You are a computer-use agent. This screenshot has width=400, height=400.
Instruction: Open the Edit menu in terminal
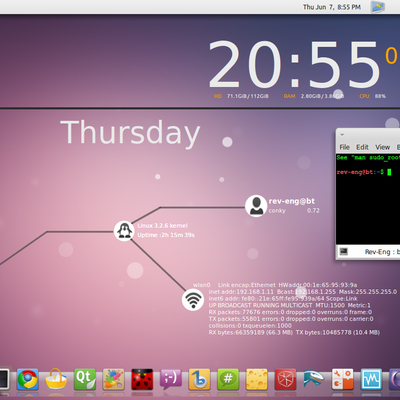point(362,147)
